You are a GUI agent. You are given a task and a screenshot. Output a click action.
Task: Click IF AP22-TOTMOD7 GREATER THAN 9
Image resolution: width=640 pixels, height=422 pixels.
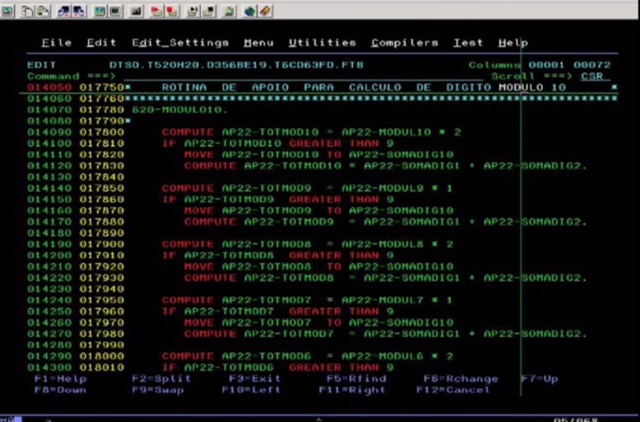pyautogui.click(x=278, y=312)
